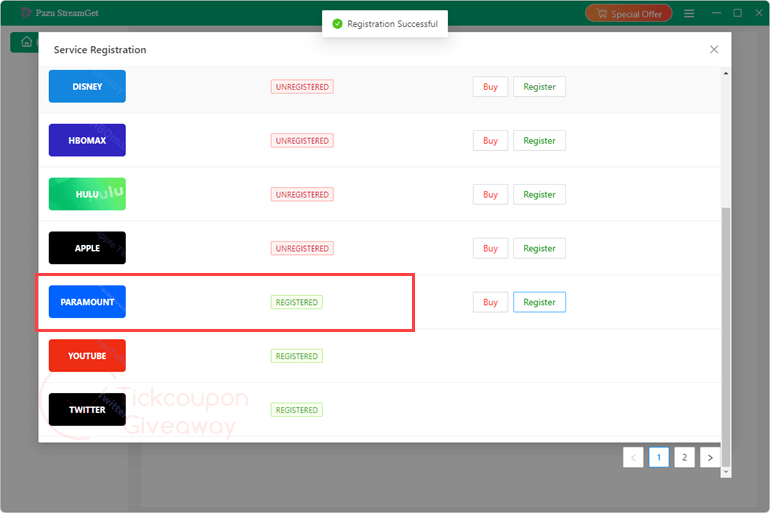770x513 pixels.
Task: Click the scrollbar down arrow
Action: click(726, 472)
